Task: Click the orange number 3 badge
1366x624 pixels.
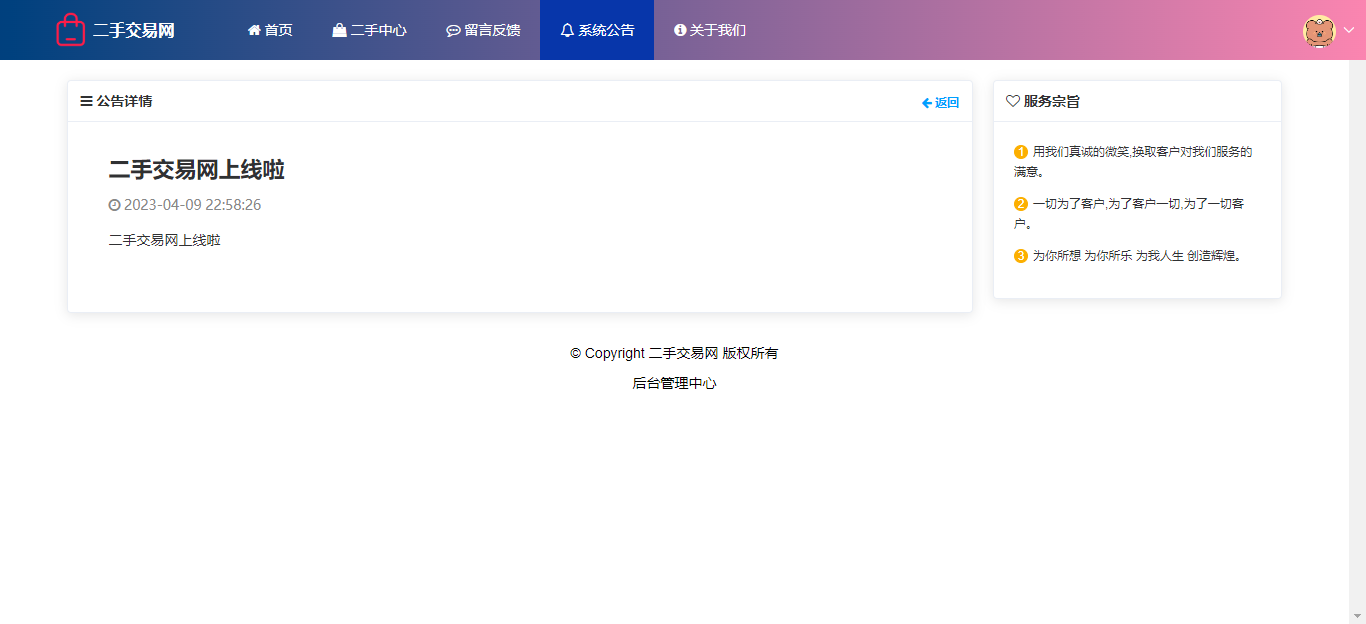Action: pos(1021,256)
